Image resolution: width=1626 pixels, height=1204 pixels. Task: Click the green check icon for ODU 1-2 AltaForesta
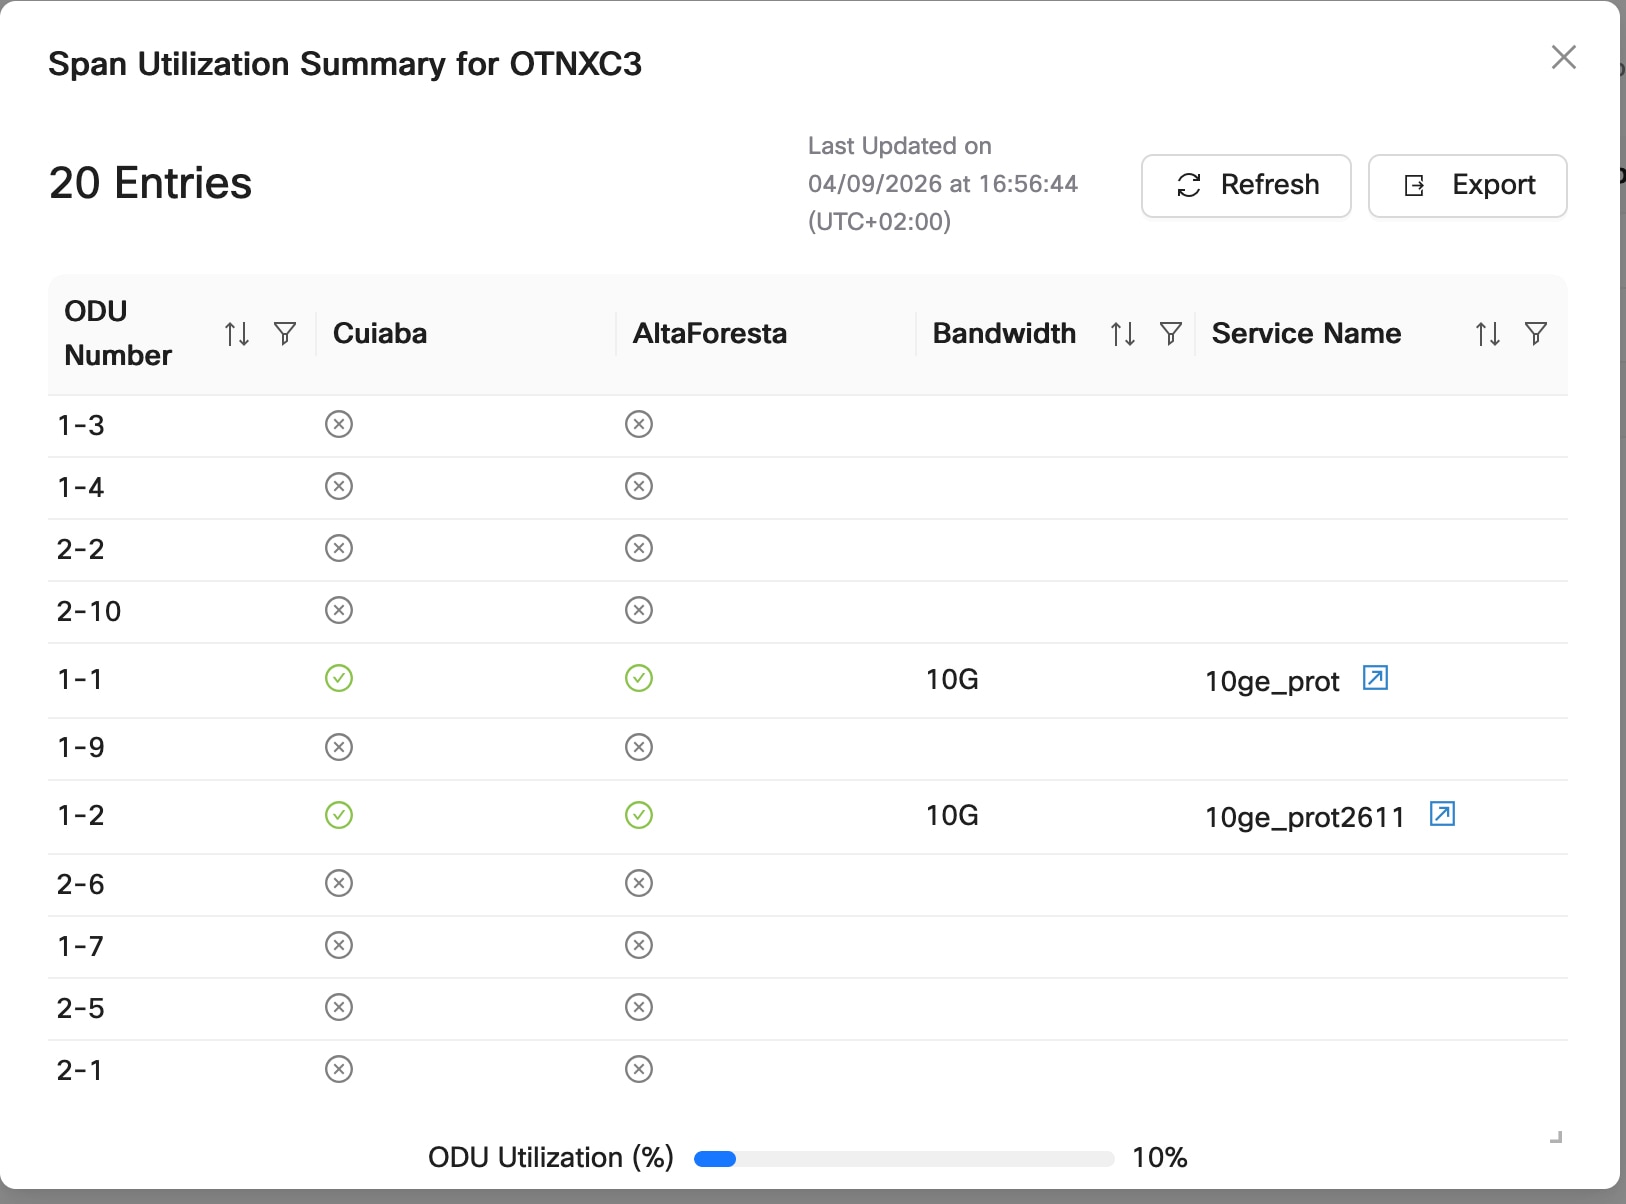point(639,815)
